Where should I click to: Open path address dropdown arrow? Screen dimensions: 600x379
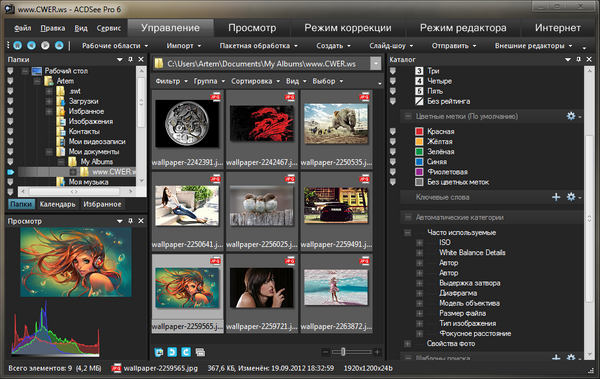[376, 64]
